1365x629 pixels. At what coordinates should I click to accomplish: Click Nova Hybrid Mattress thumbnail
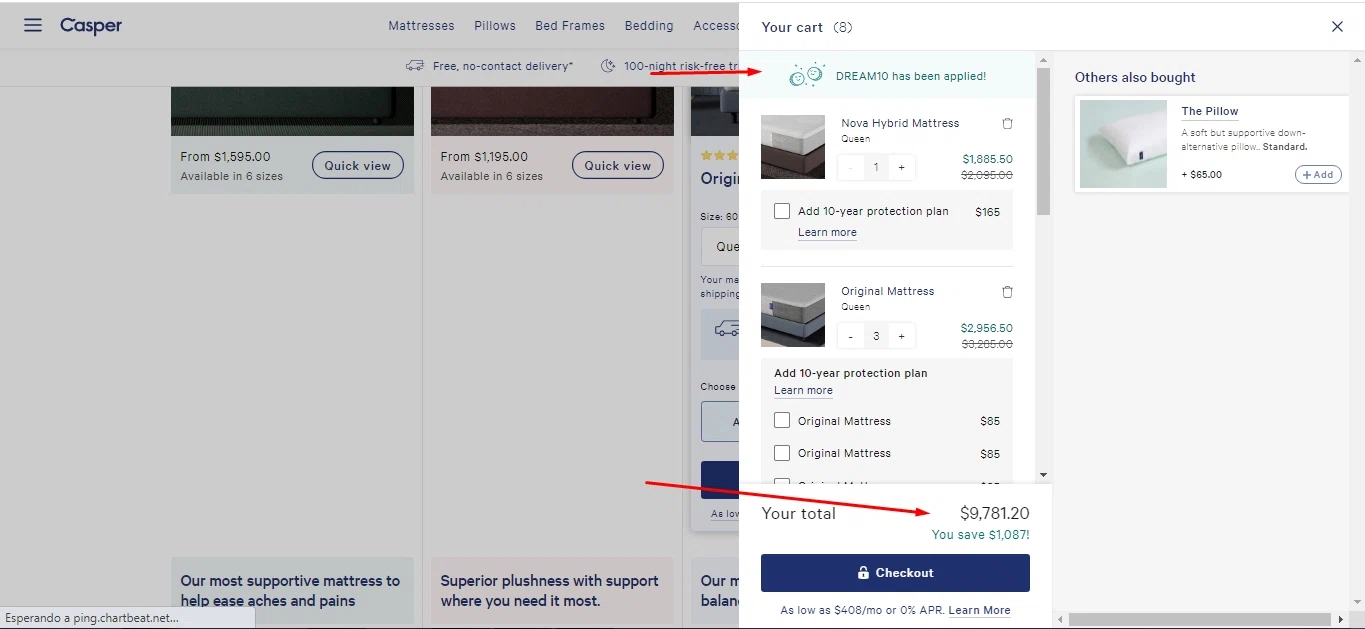tap(793, 147)
